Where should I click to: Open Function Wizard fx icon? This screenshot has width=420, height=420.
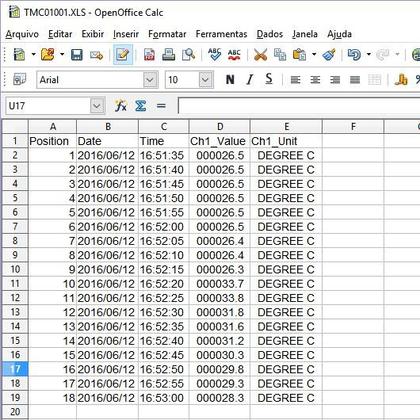coord(121,106)
